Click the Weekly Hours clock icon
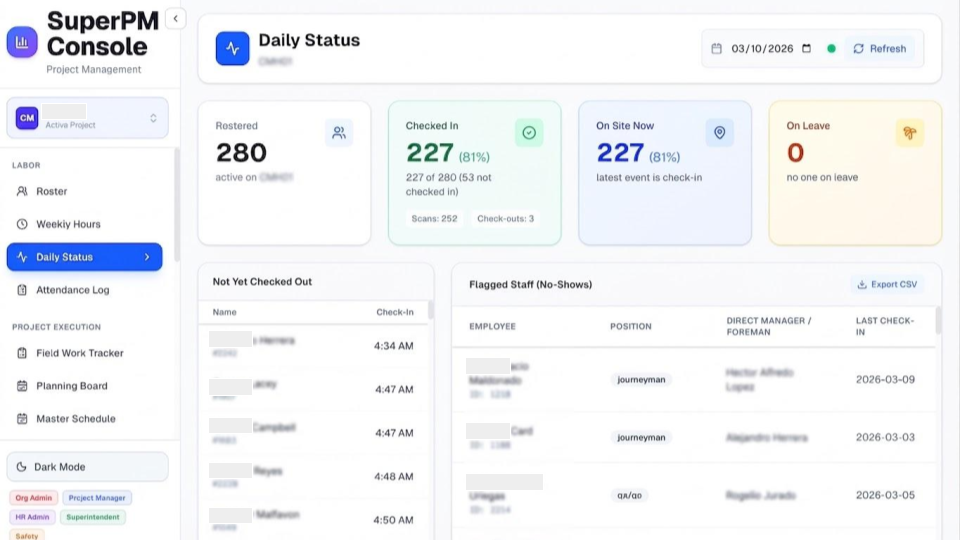 point(22,224)
